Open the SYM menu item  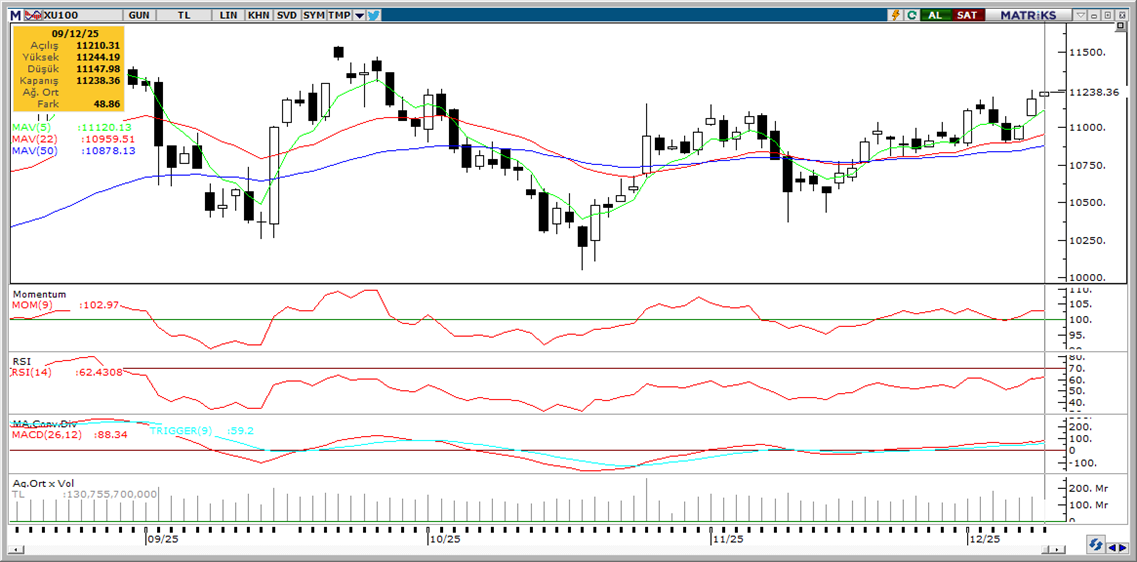[313, 15]
